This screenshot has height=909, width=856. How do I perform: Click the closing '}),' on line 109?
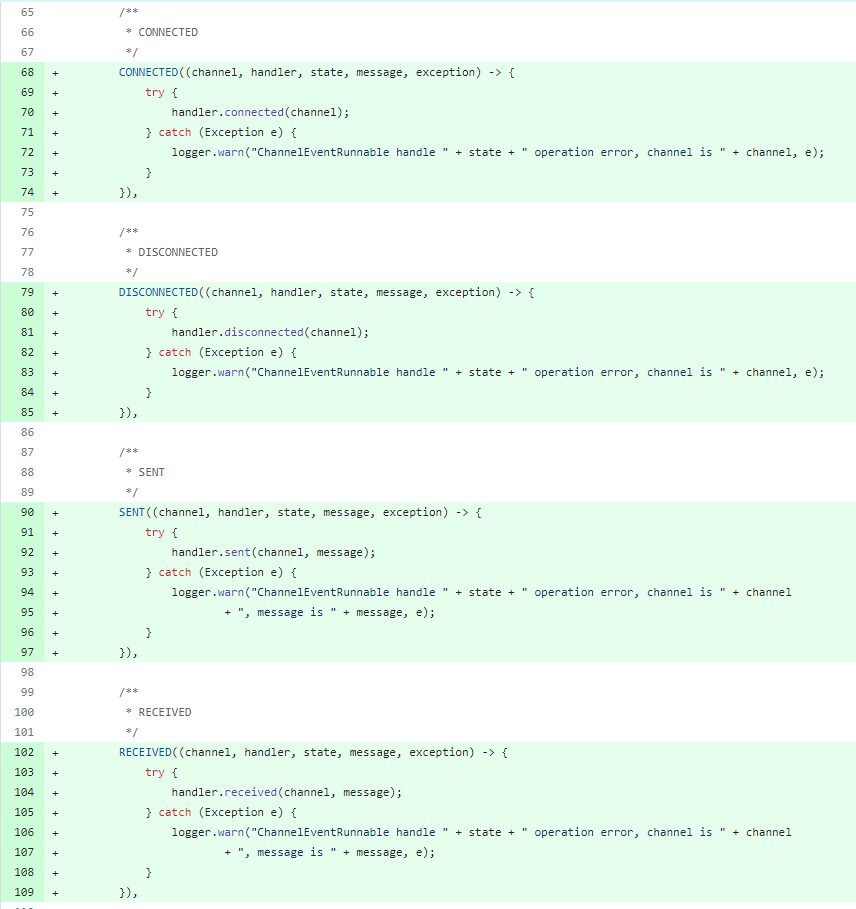128,892
